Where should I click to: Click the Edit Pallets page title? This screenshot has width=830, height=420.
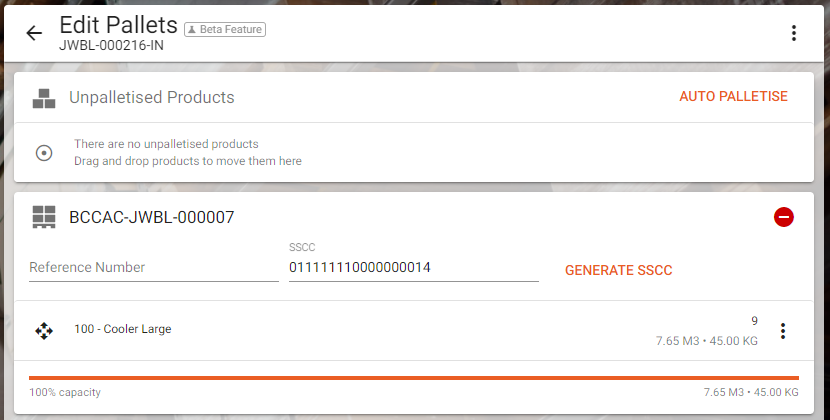(119, 25)
